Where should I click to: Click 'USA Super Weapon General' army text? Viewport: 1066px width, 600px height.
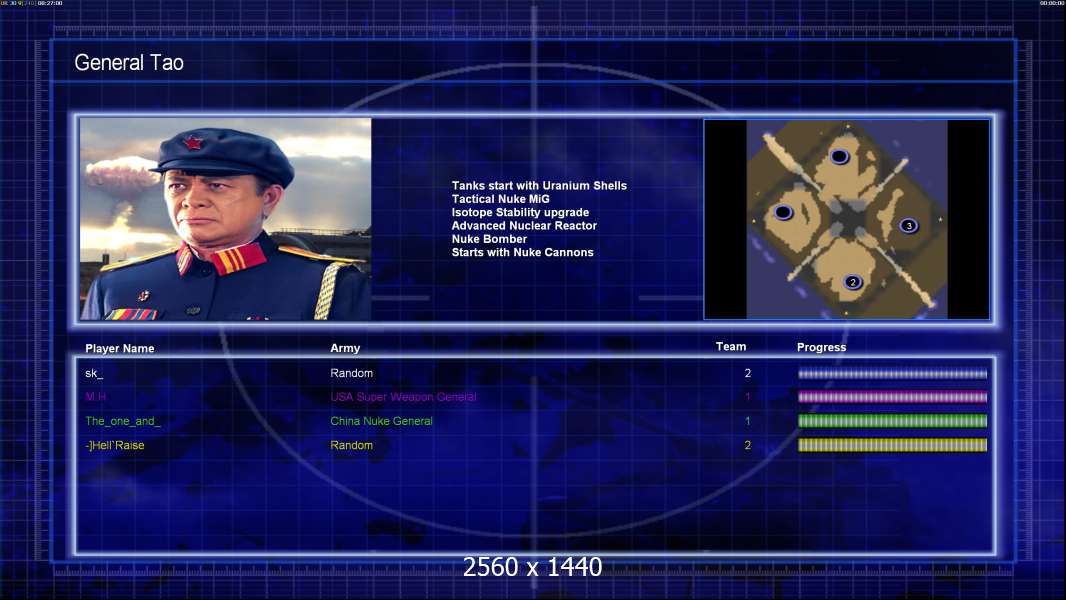click(403, 397)
